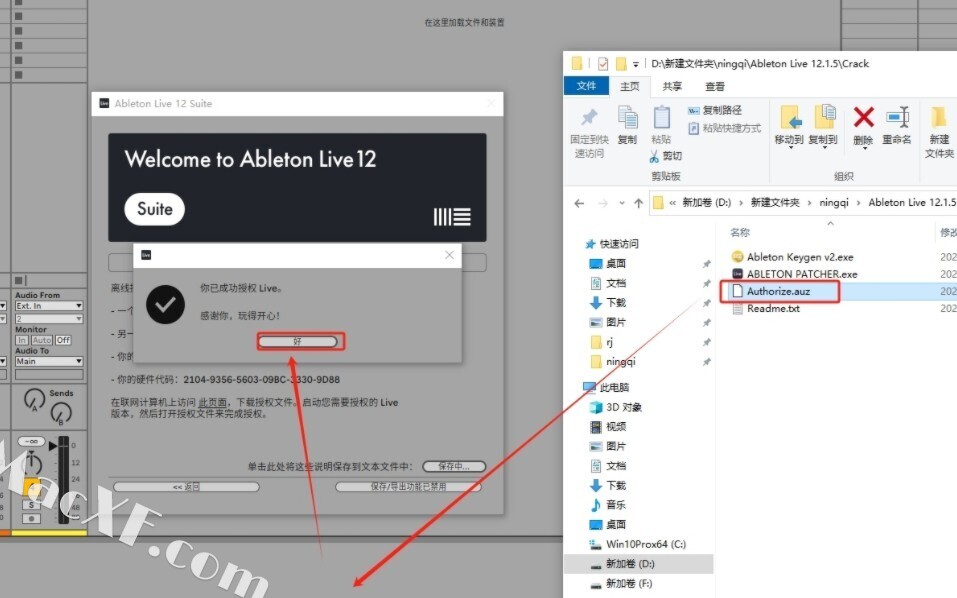Switch to the 共享 ribbon tab

(x=672, y=87)
